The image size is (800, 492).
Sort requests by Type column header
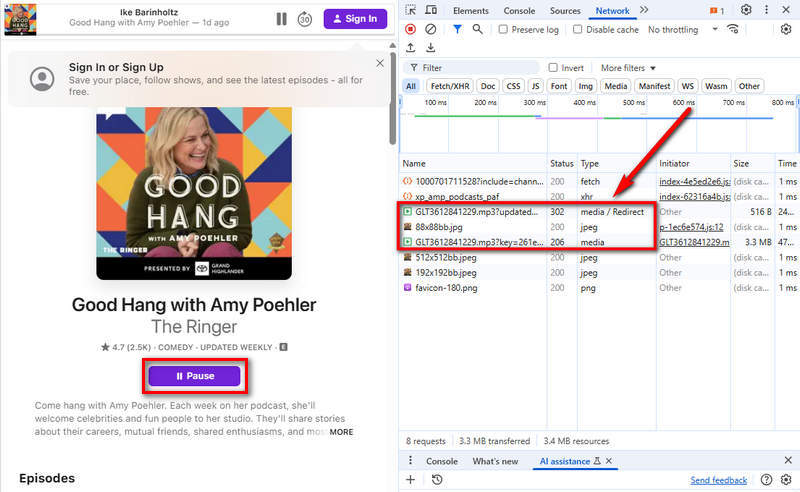(x=616, y=163)
